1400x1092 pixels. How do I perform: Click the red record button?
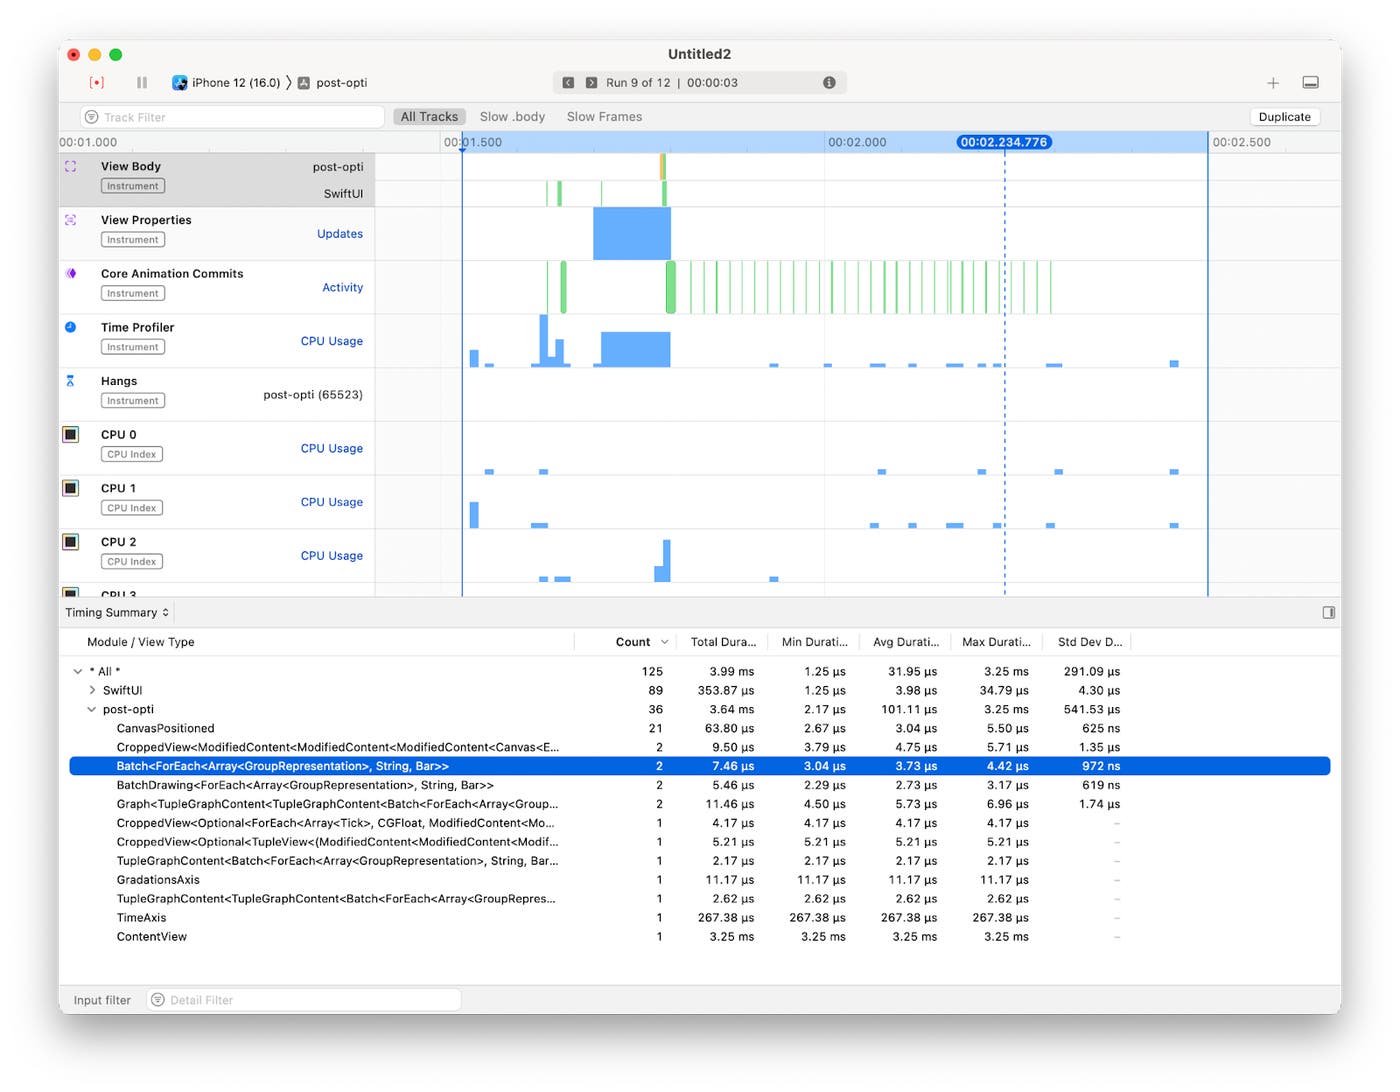pyautogui.click(x=97, y=82)
